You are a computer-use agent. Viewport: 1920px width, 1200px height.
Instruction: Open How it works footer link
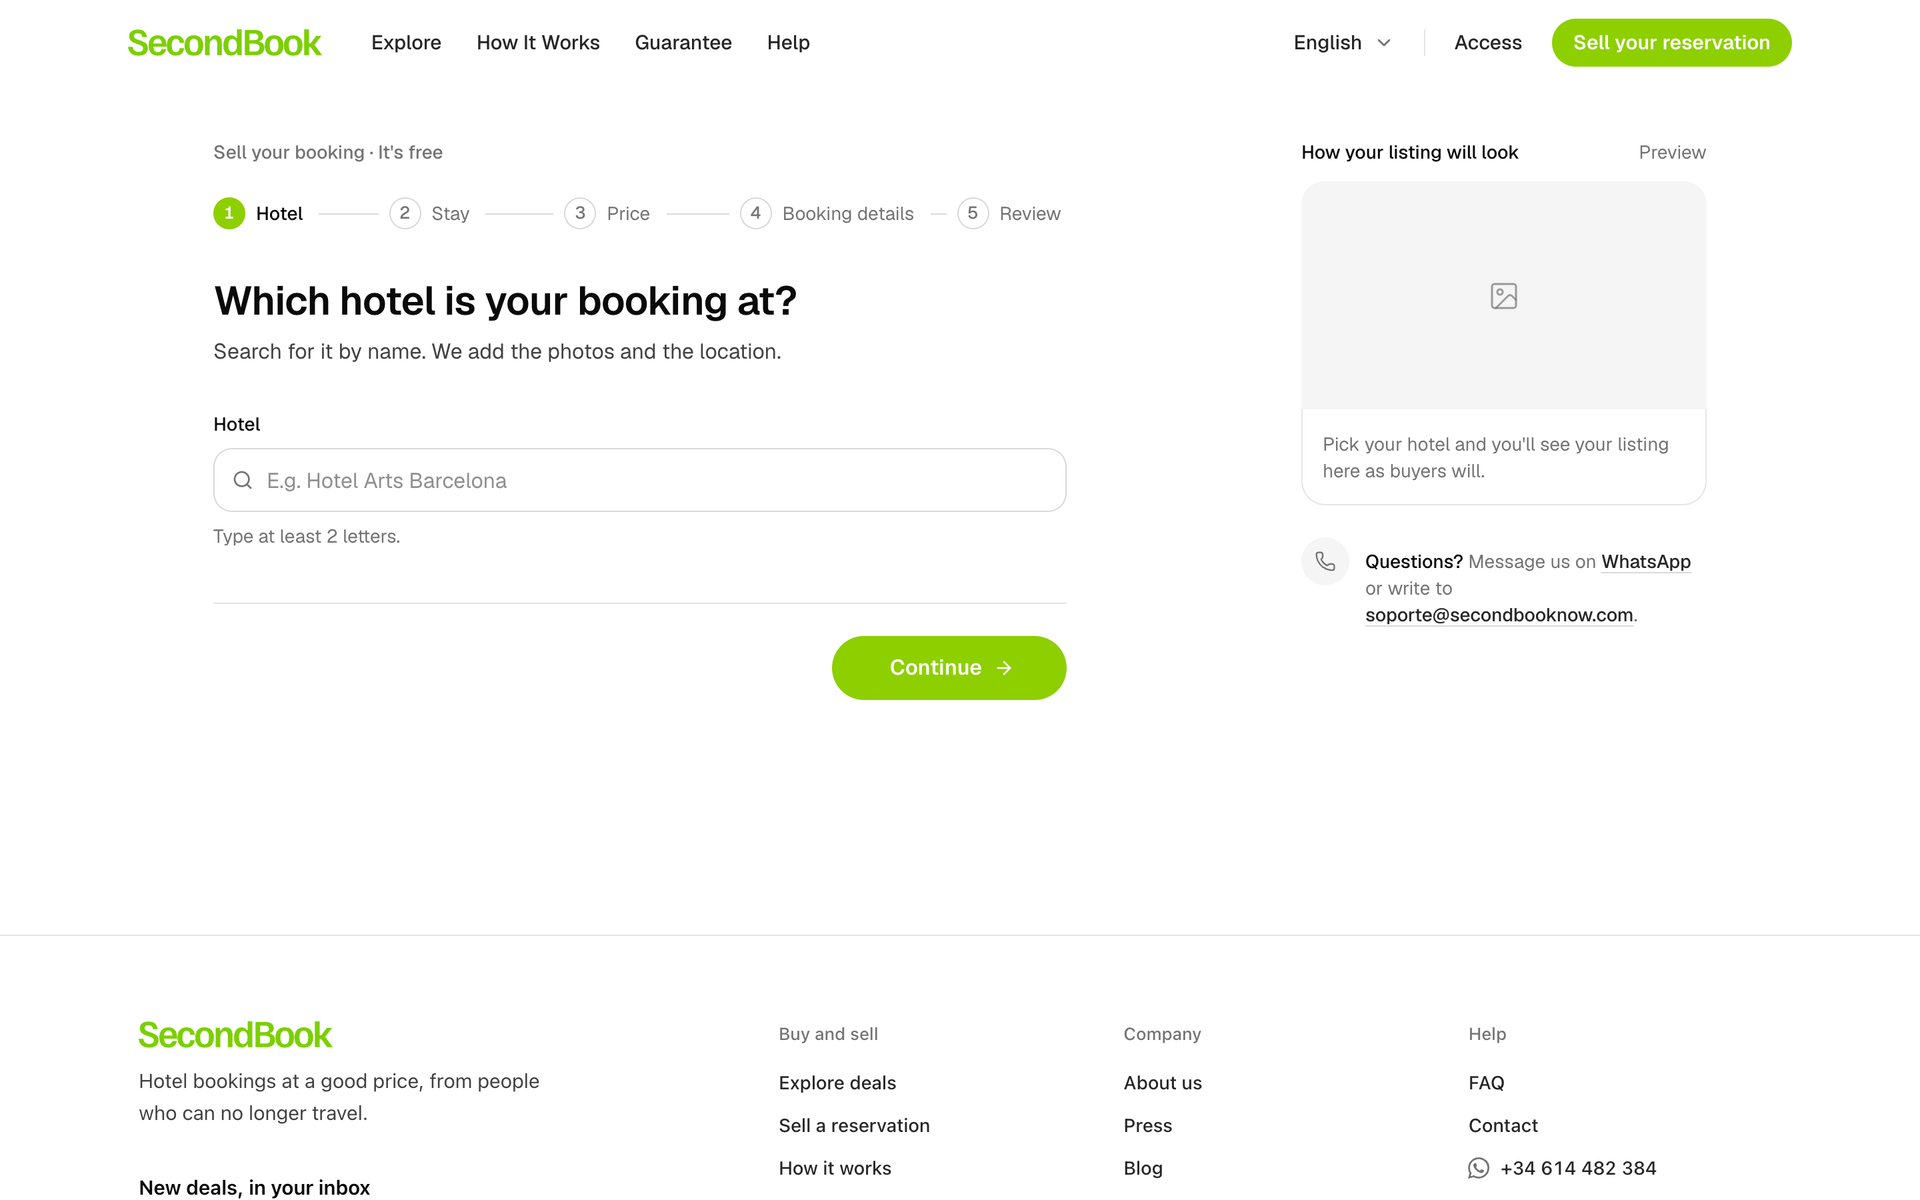tap(835, 1169)
